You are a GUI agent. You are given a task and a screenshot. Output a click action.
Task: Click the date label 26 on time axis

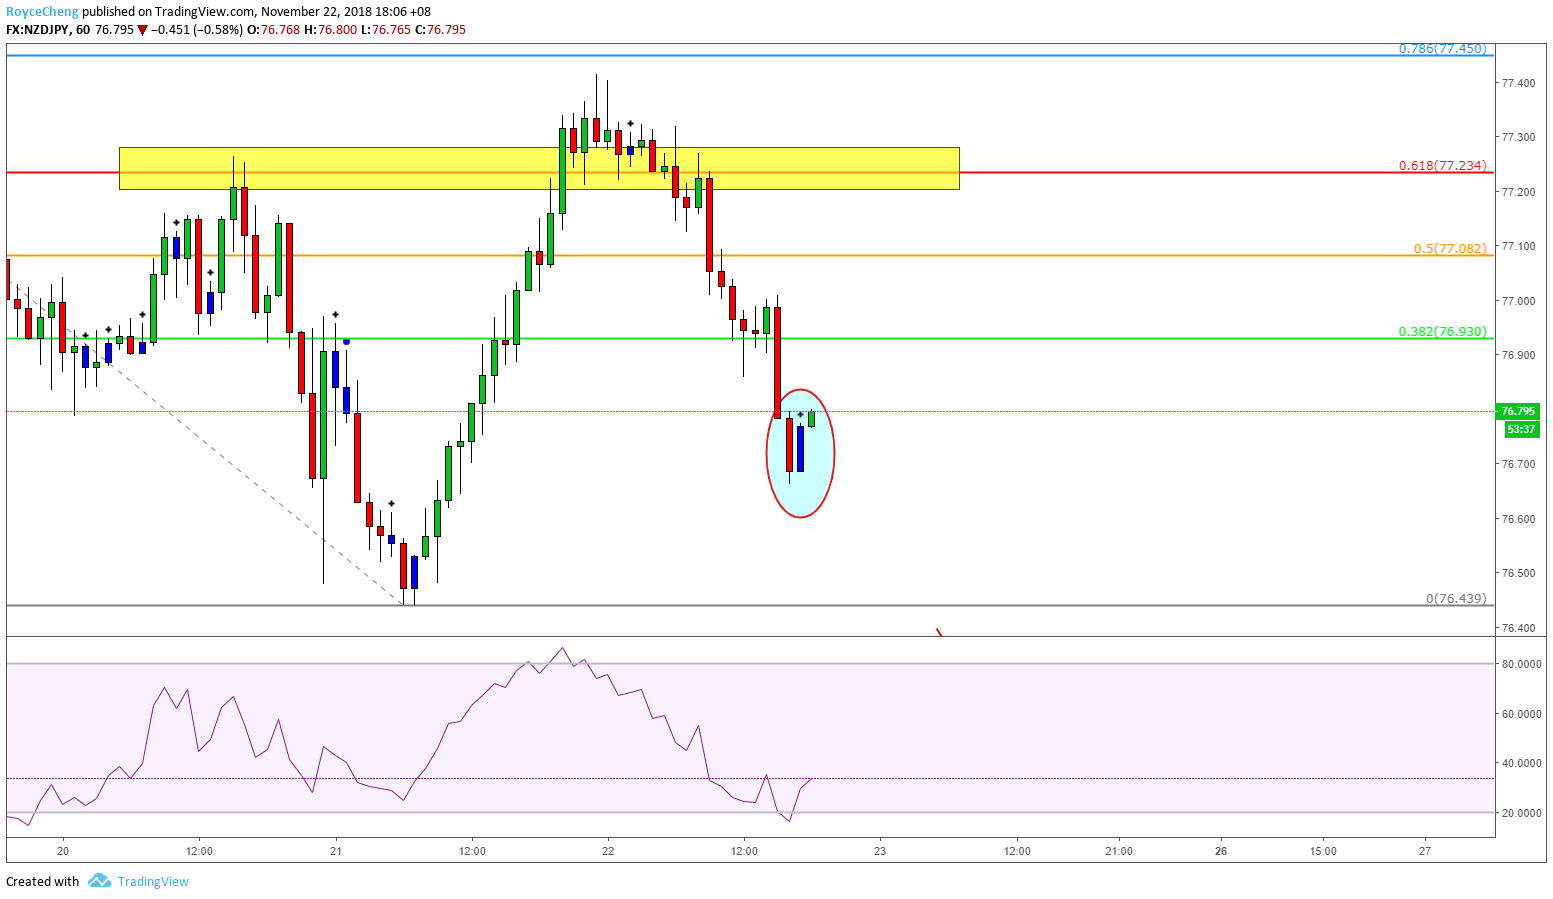pos(1221,851)
